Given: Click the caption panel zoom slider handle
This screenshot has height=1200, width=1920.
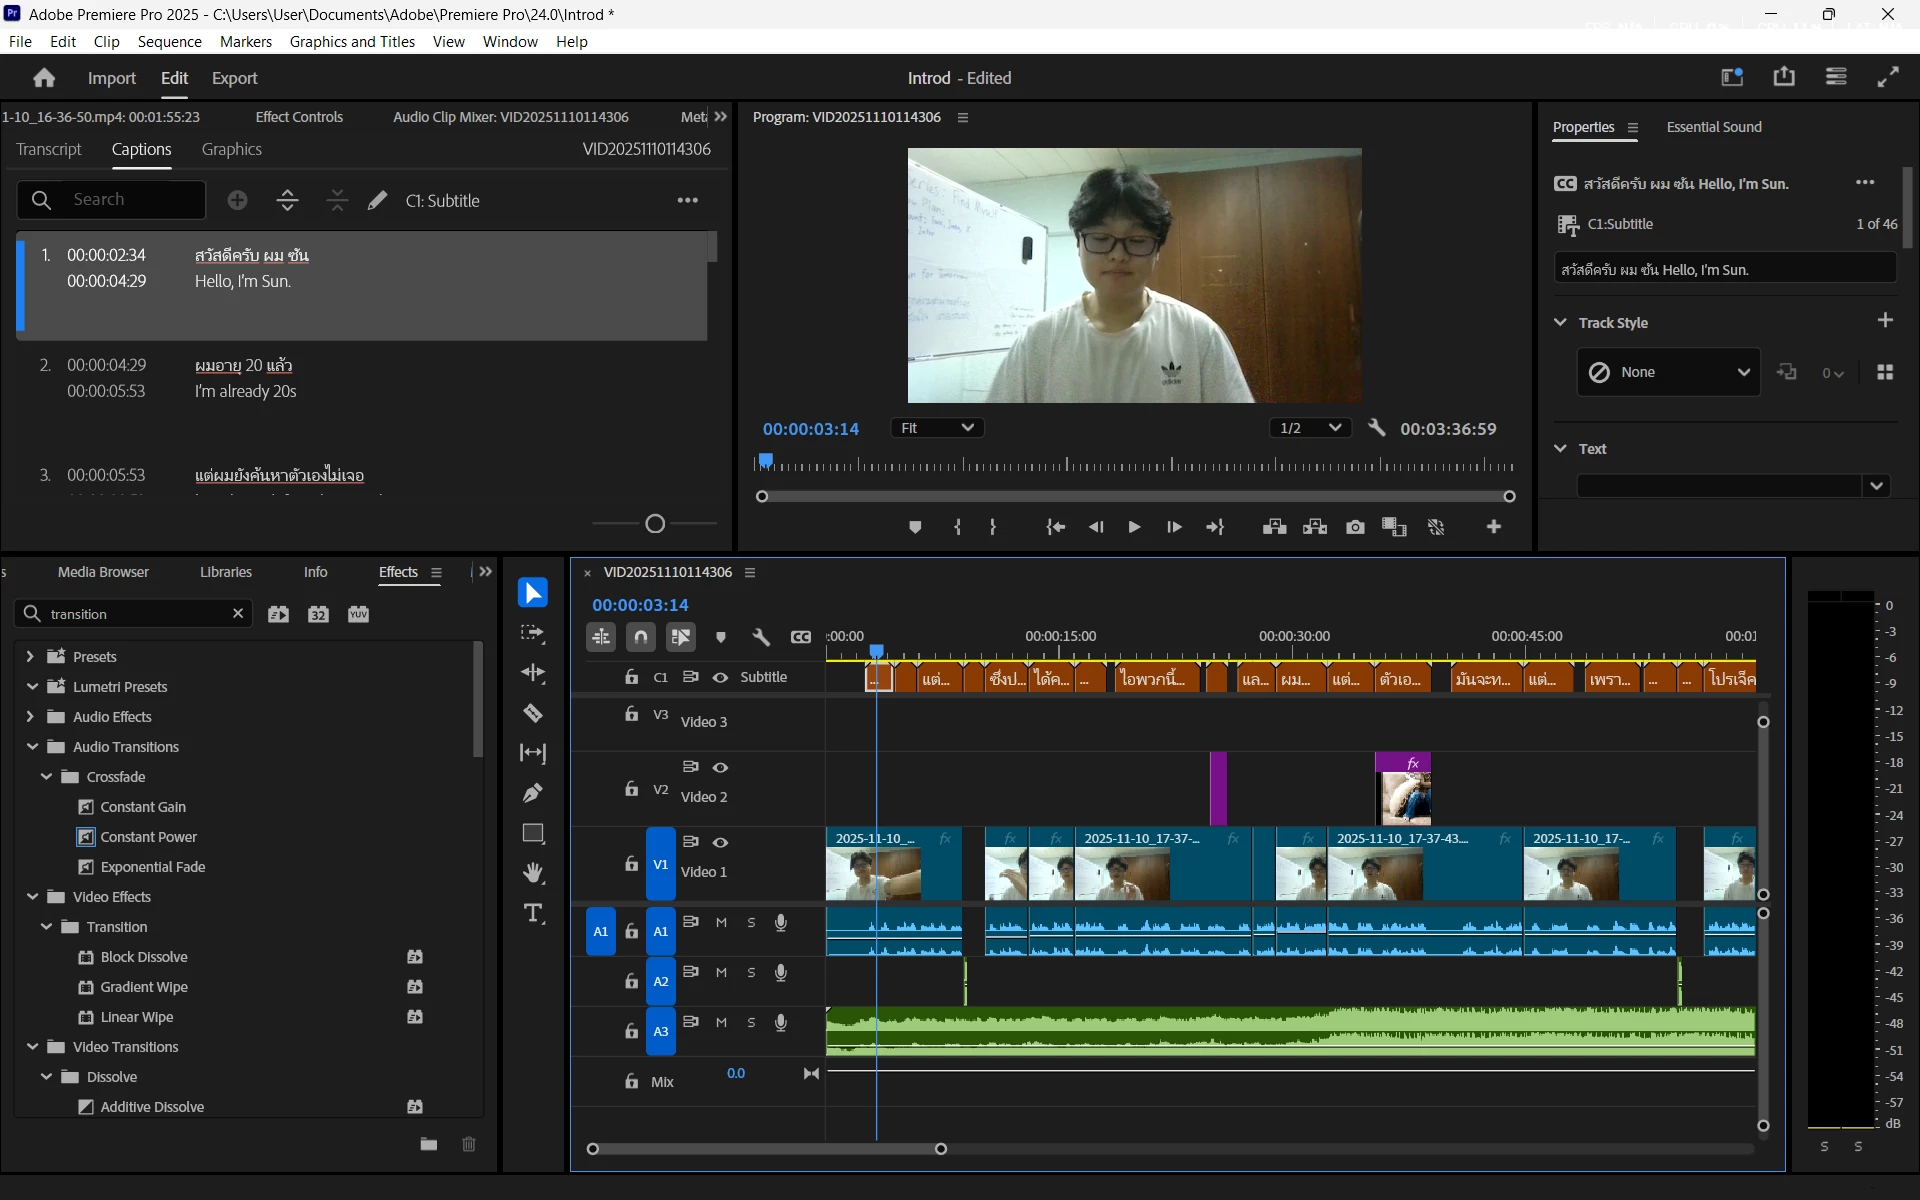Looking at the screenshot, I should click(x=655, y=524).
